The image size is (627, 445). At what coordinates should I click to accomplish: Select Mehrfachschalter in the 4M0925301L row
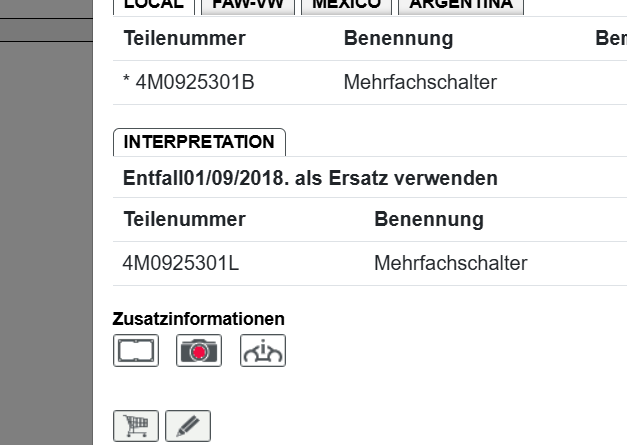pos(450,264)
